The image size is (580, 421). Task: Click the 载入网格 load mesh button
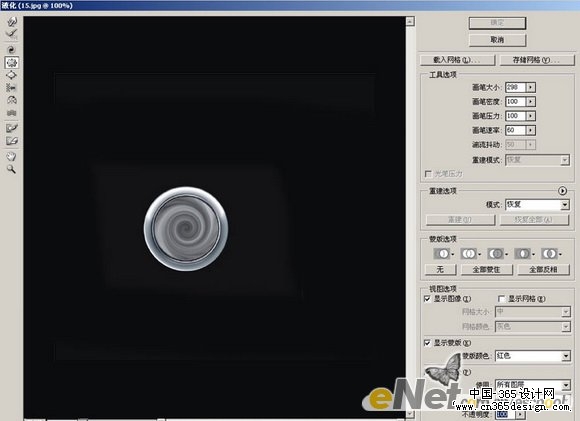(x=457, y=60)
